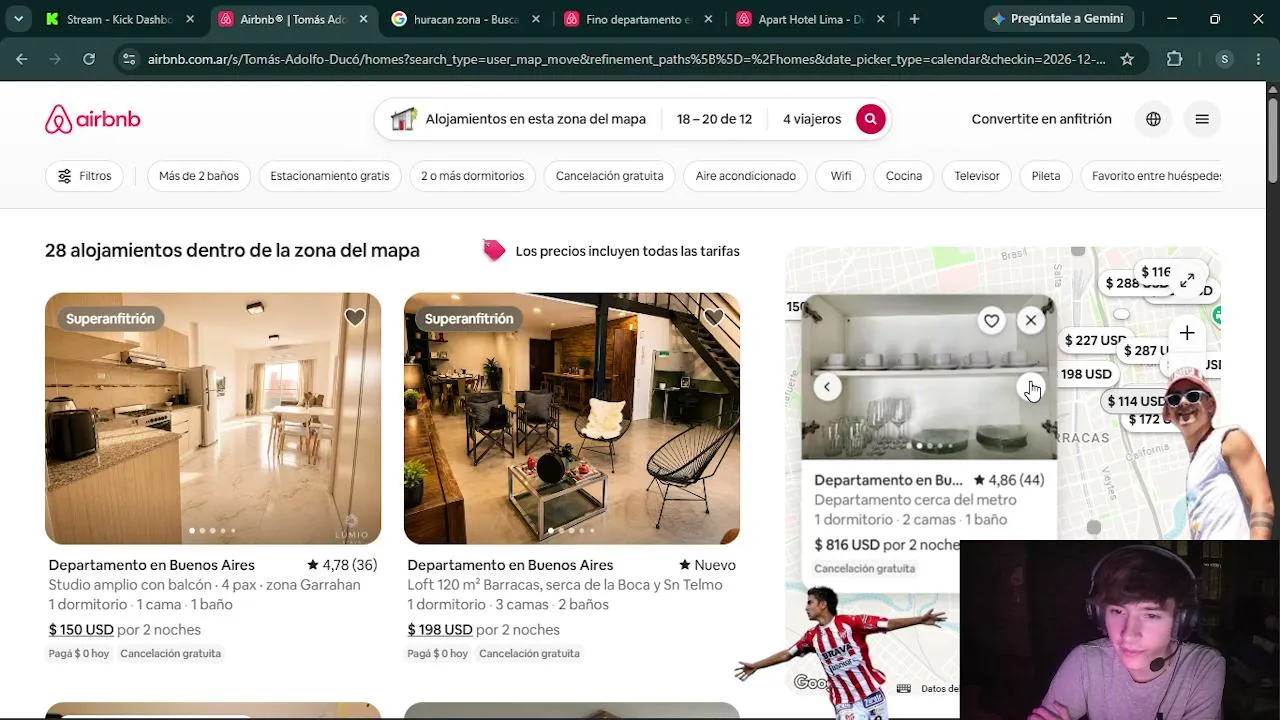Switch to the huracan zona search tab
This screenshot has height=720, width=1280.
click(x=466, y=19)
